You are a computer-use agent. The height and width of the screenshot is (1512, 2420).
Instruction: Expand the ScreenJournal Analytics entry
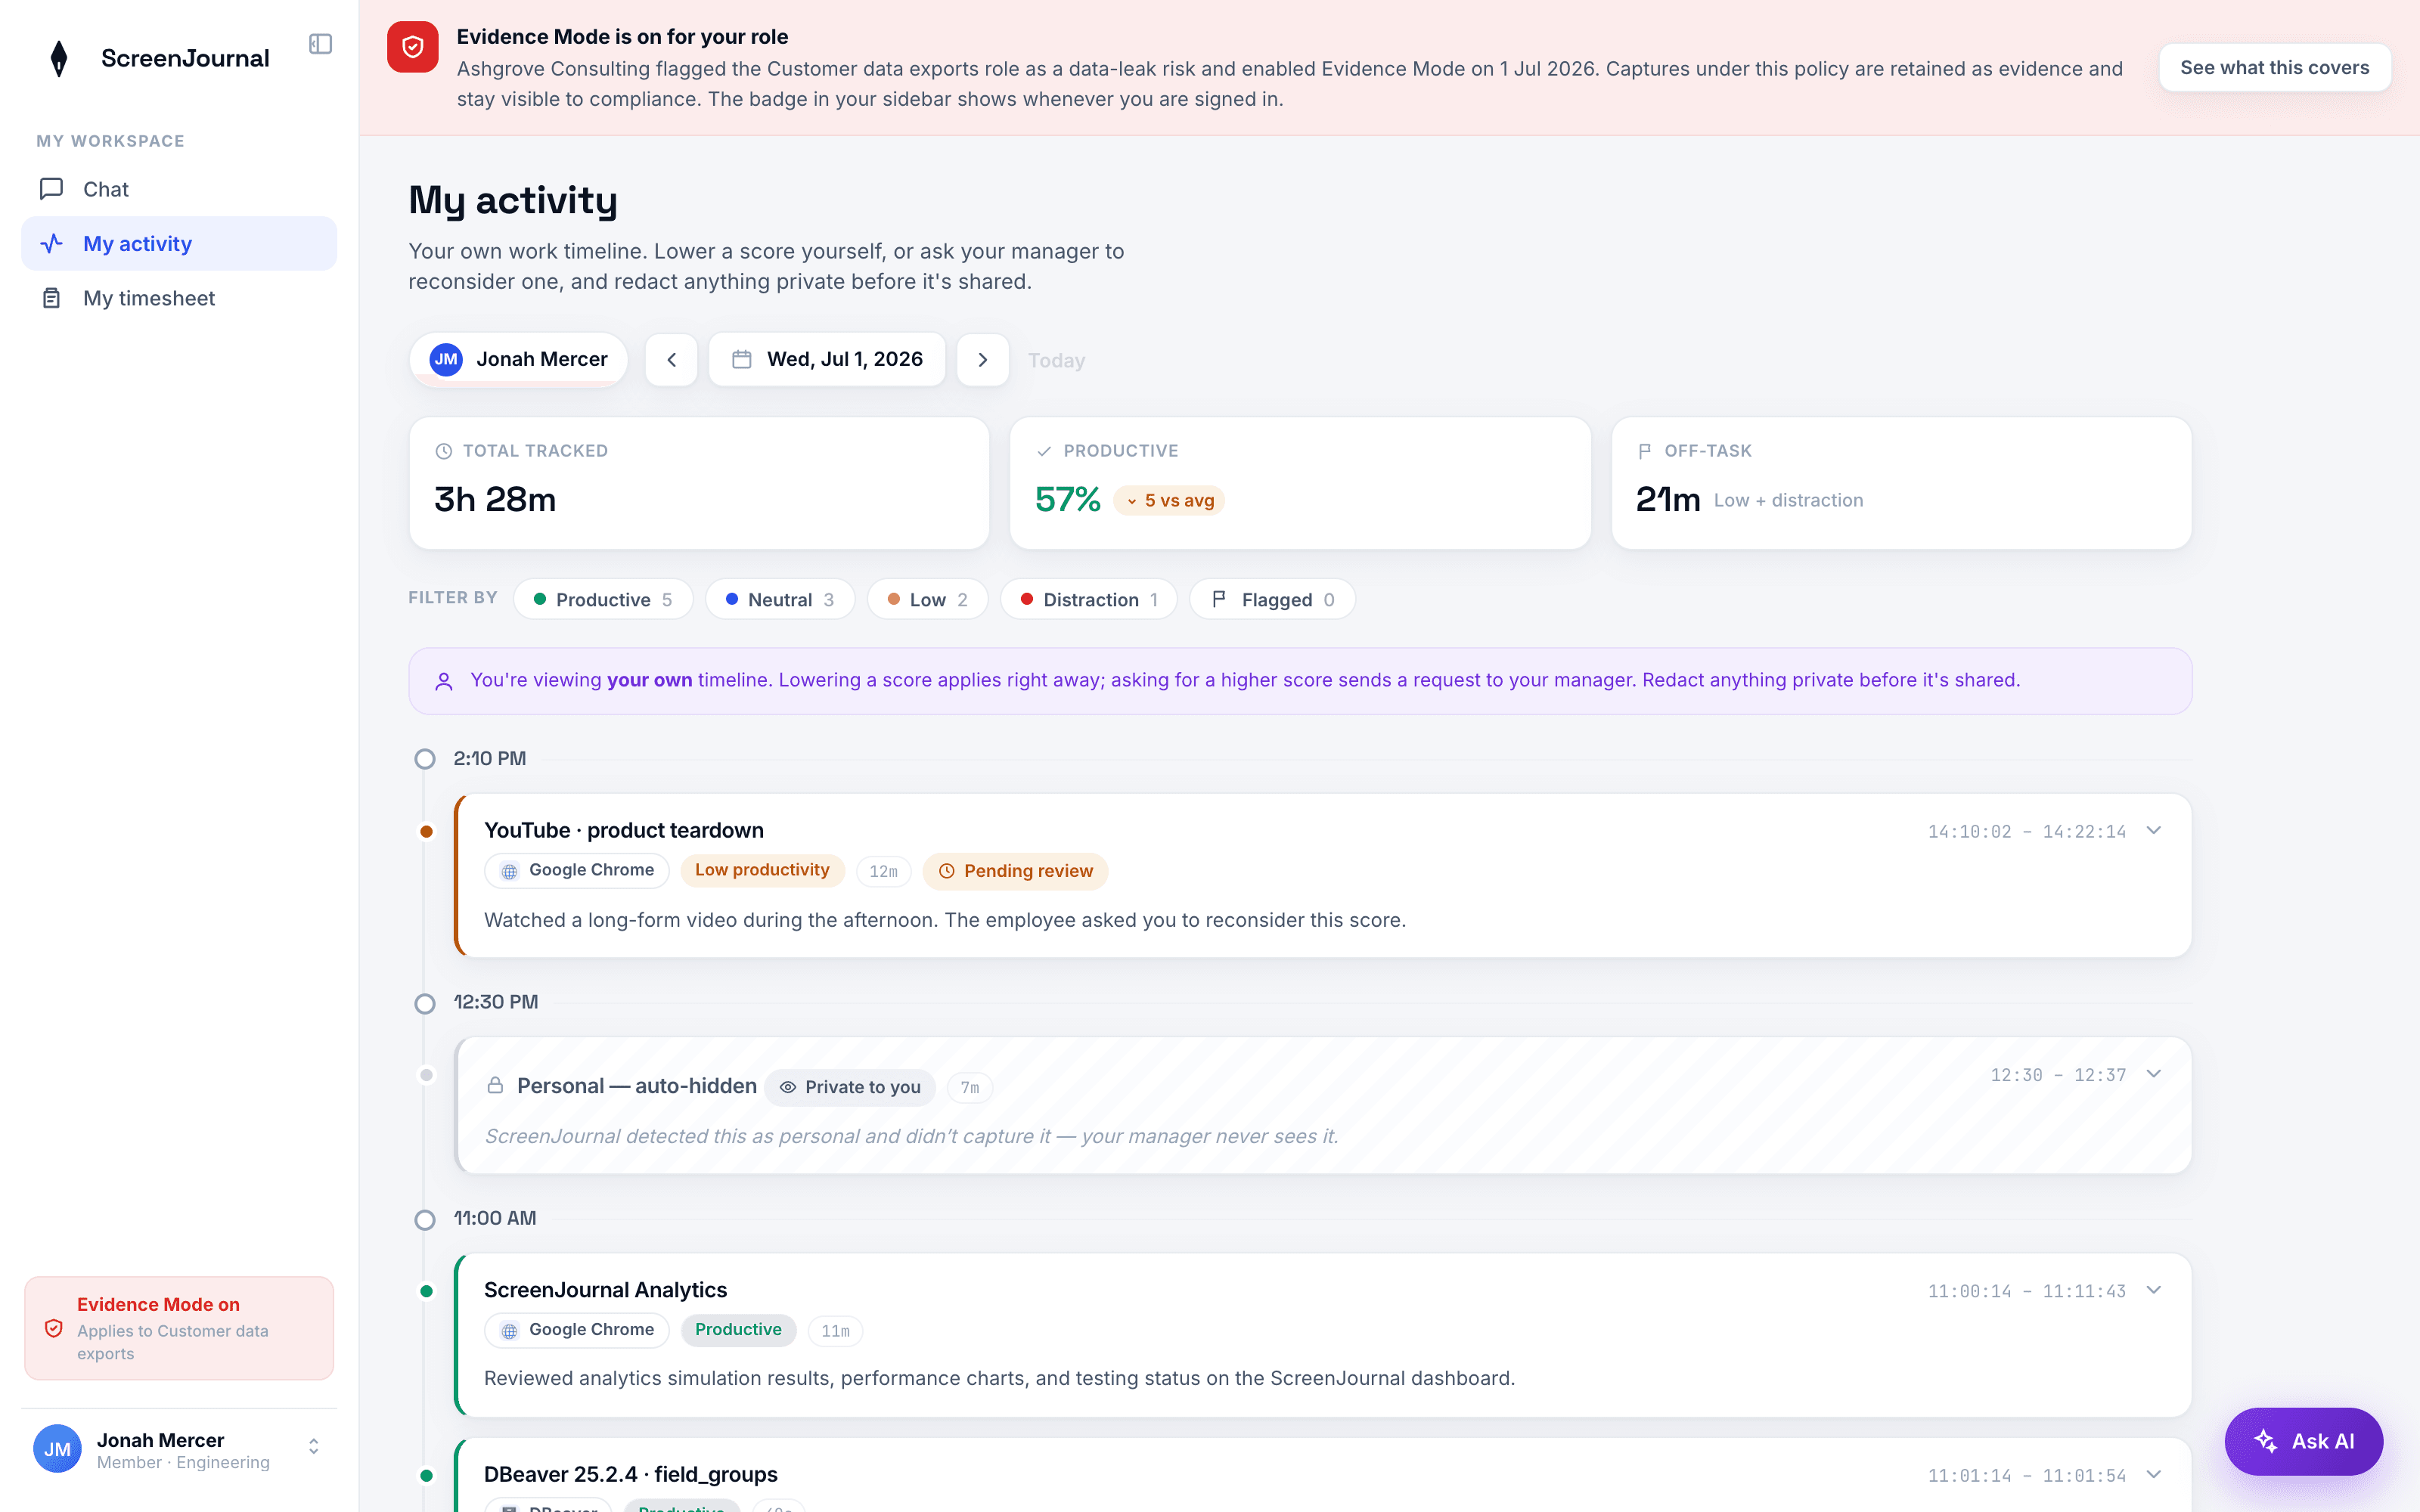[x=2154, y=1290]
